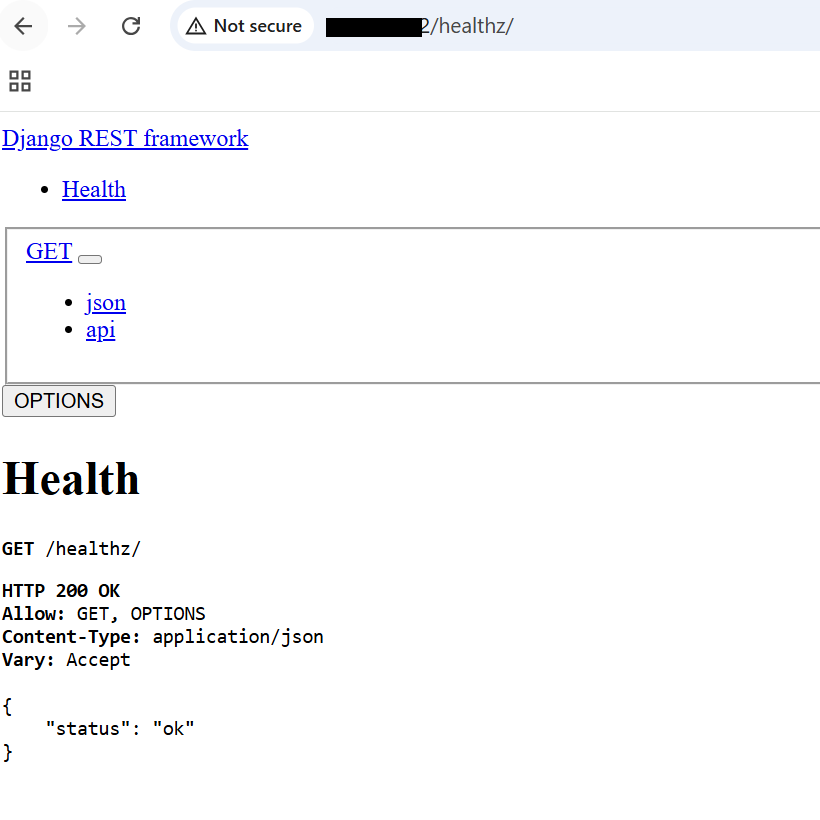Click the browser forward arrow
This screenshot has width=820, height=820.
(77, 26)
